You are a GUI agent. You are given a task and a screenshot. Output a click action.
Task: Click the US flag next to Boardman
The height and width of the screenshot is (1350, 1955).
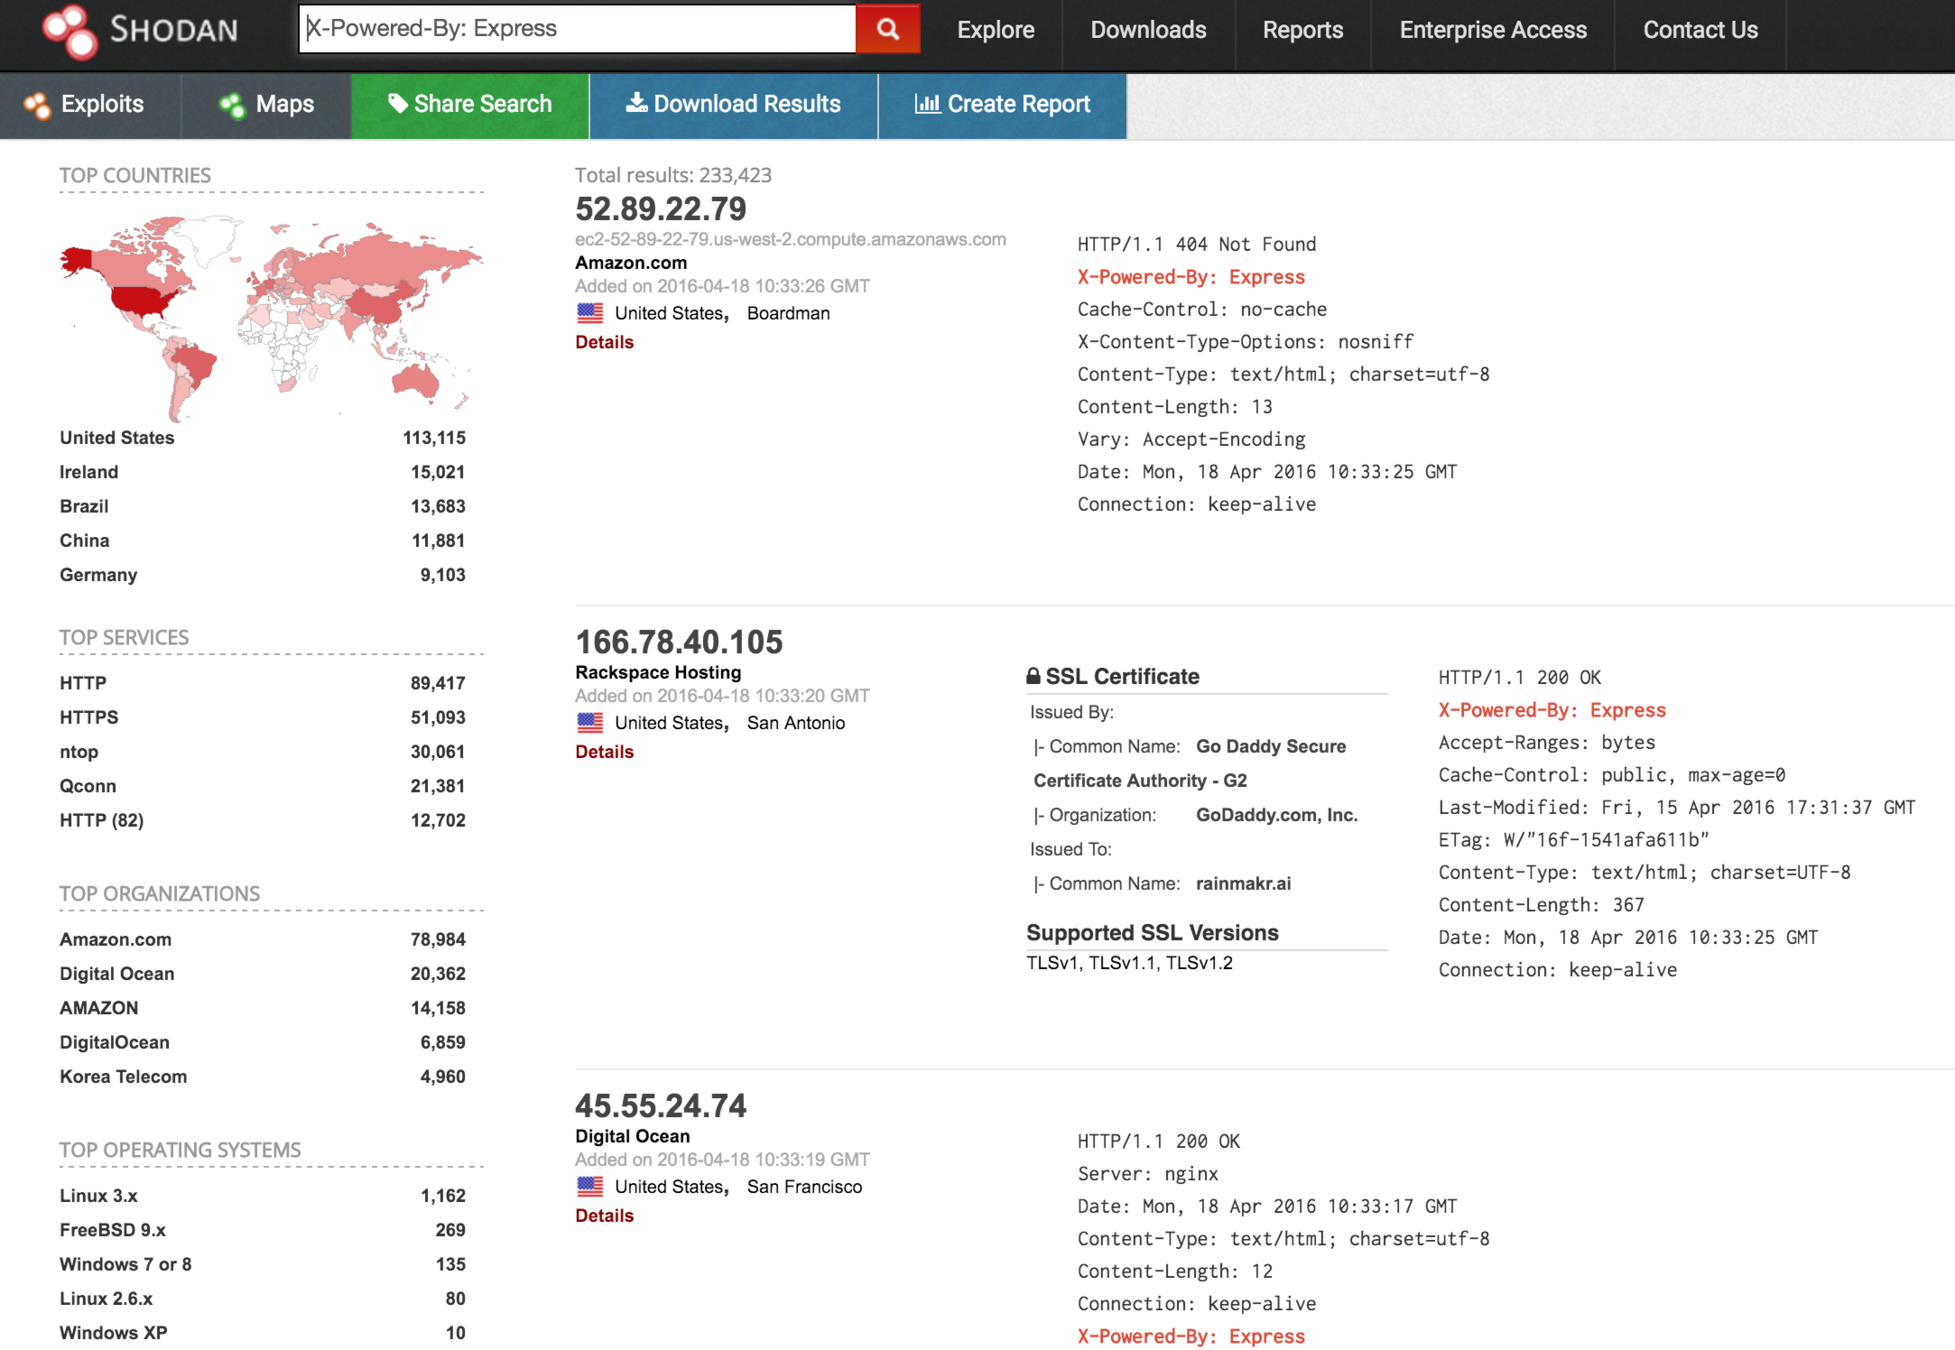tap(590, 313)
